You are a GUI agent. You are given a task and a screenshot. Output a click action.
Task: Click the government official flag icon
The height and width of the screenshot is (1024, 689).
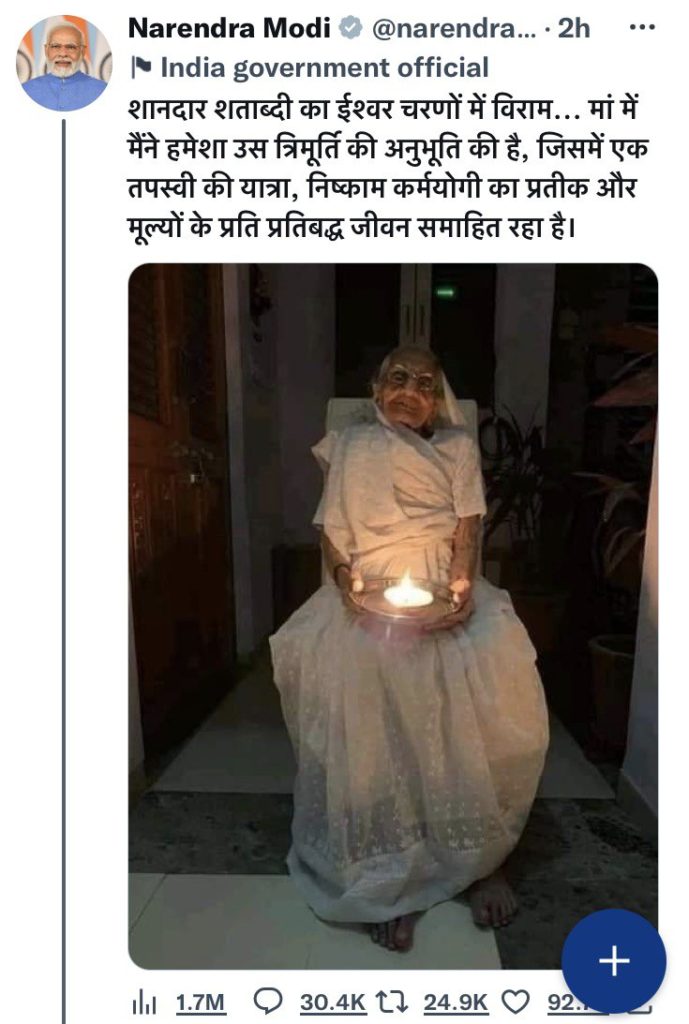(141, 67)
